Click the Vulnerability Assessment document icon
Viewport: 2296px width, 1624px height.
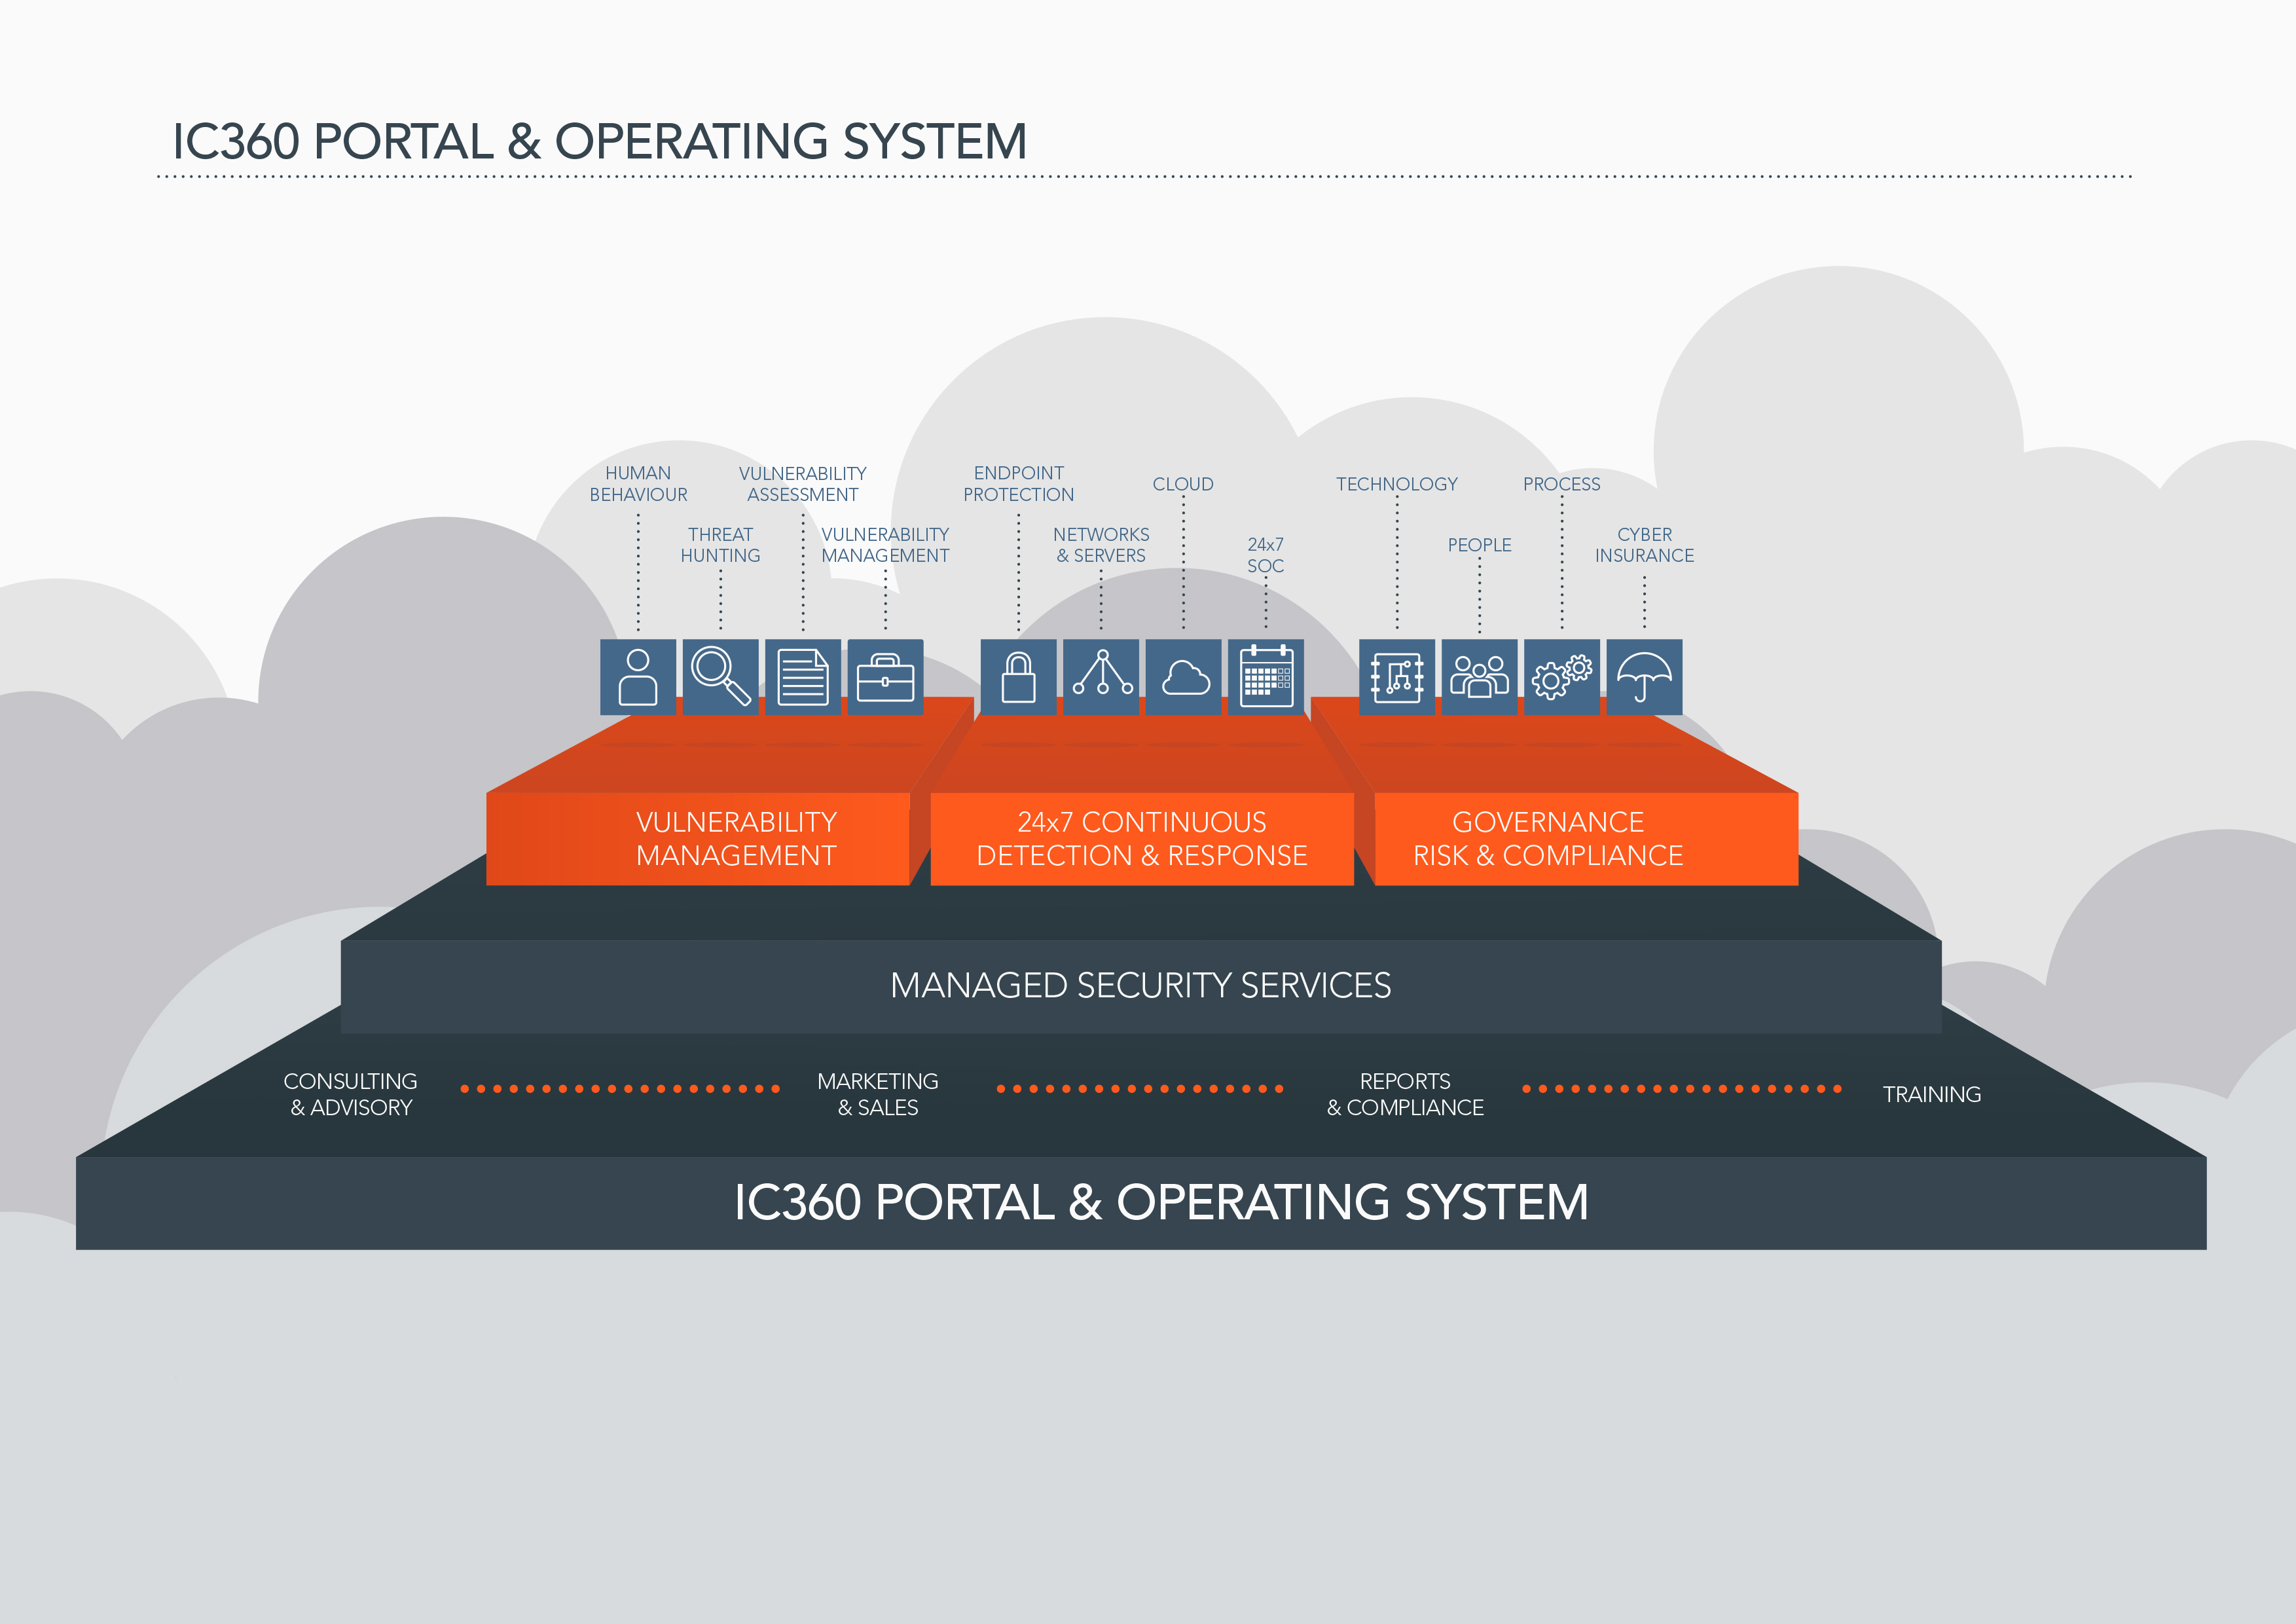pos(803,677)
